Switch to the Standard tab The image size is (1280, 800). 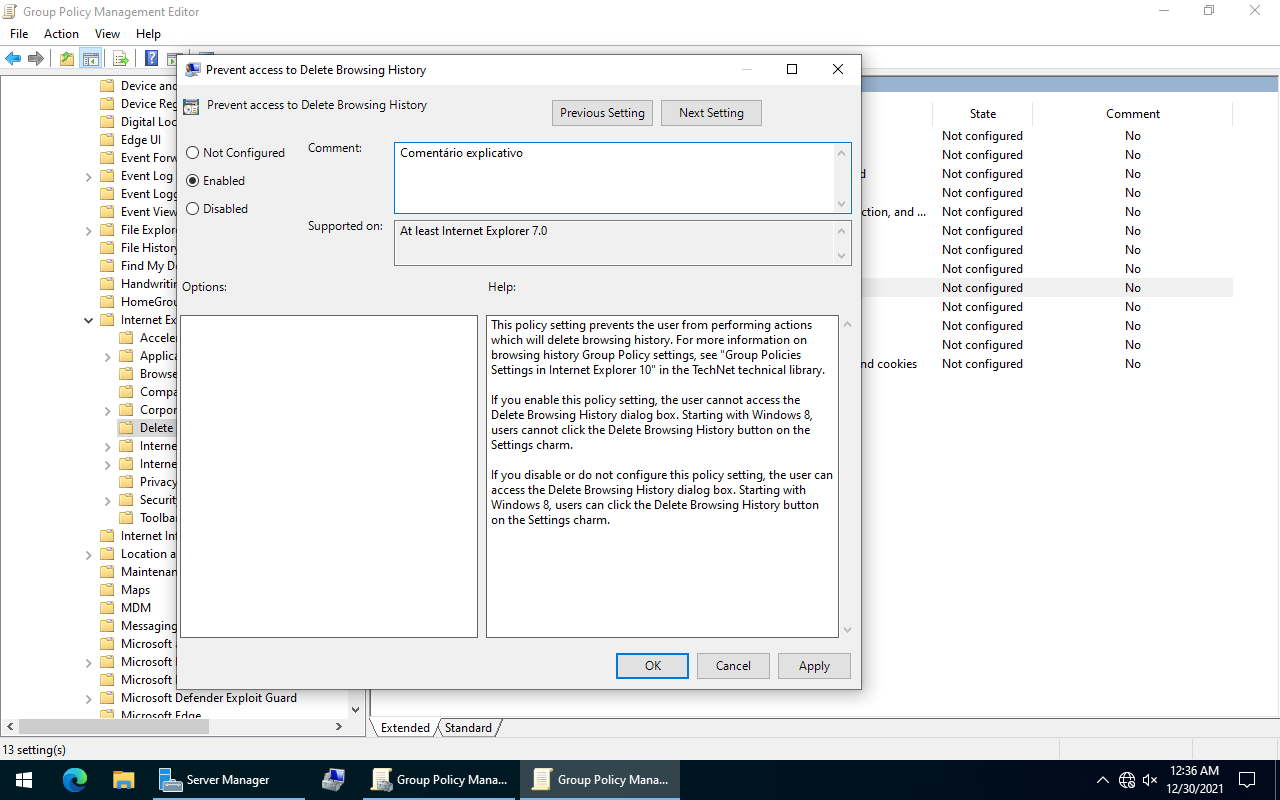coord(468,728)
